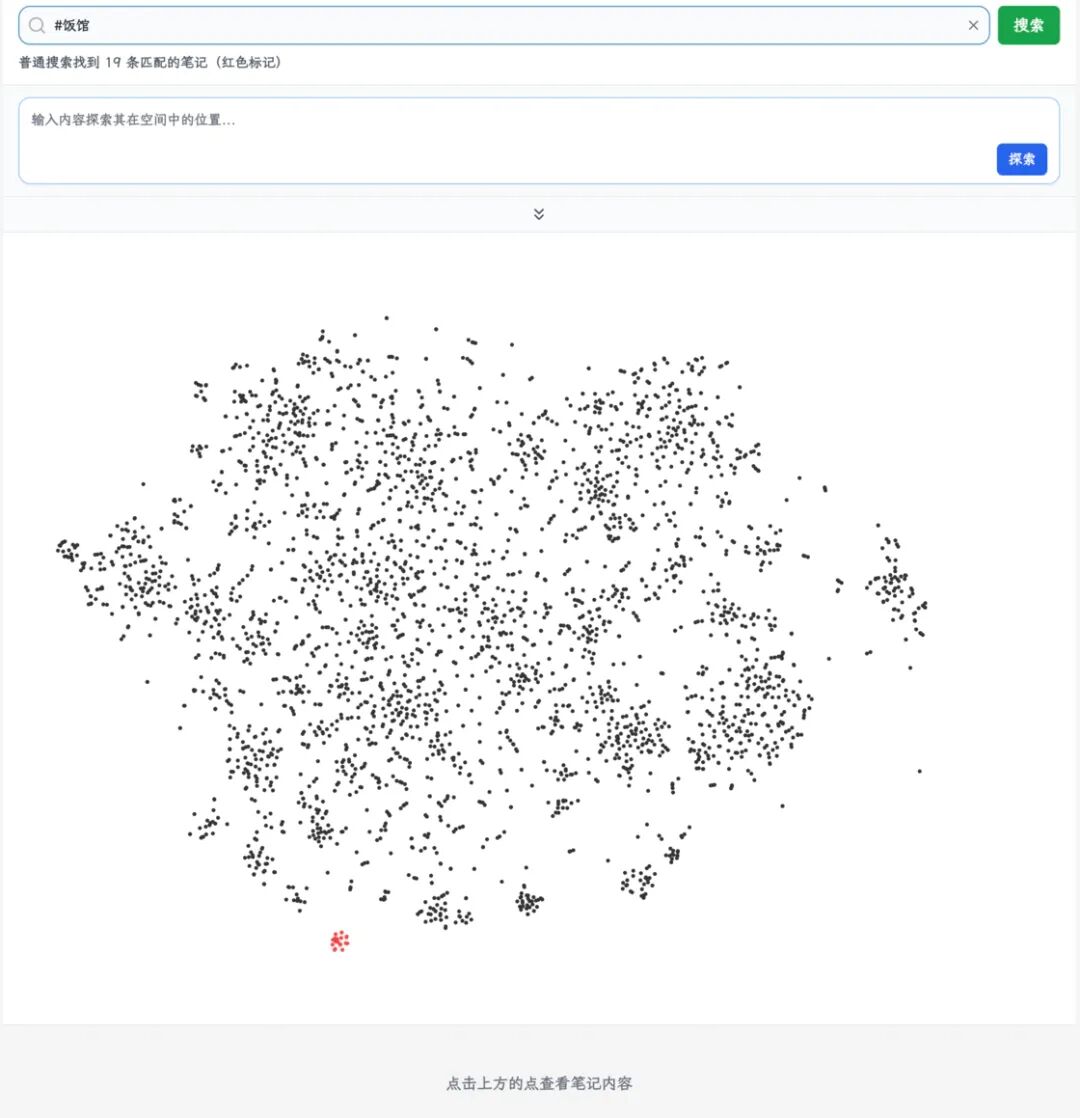The height and width of the screenshot is (1118, 1080).
Task: Collapse the panel with double-chevron arrow
Action: coord(539,214)
